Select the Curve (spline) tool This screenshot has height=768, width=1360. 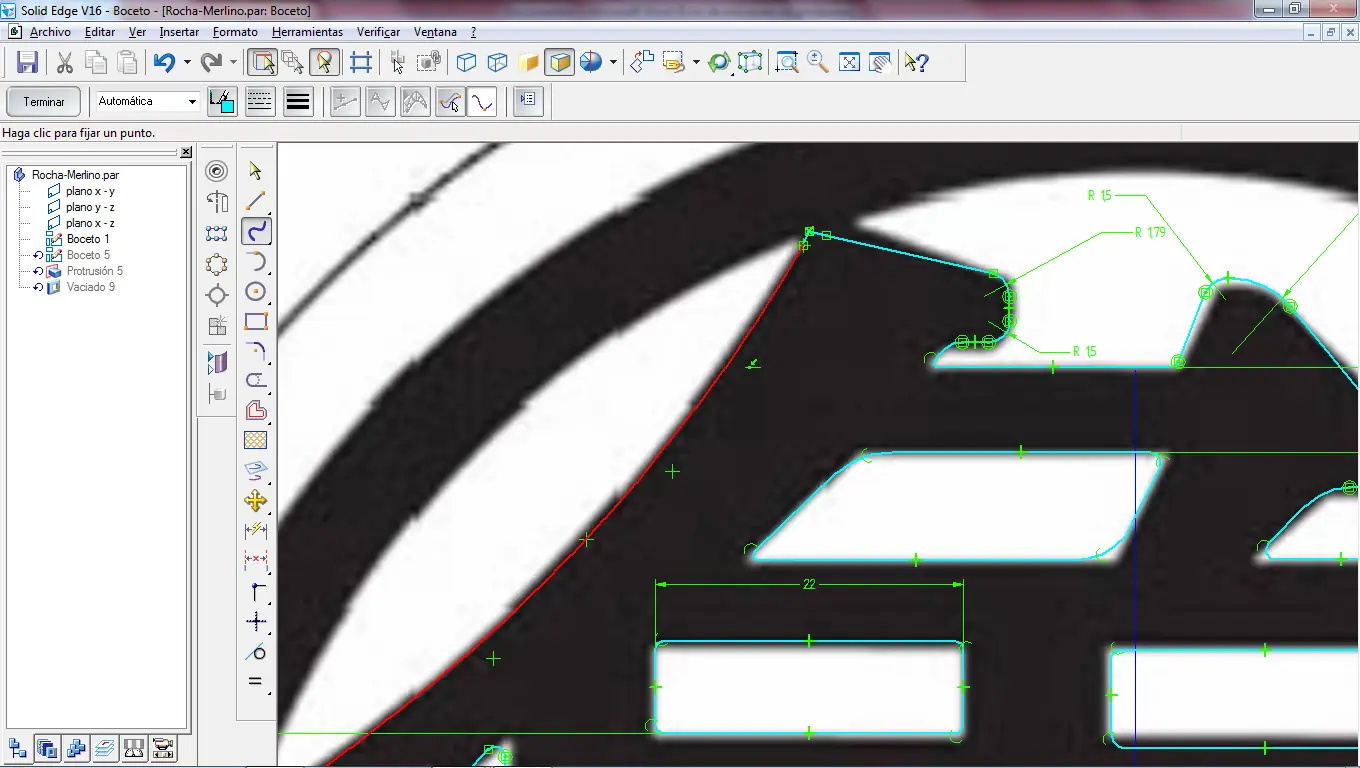coord(256,231)
